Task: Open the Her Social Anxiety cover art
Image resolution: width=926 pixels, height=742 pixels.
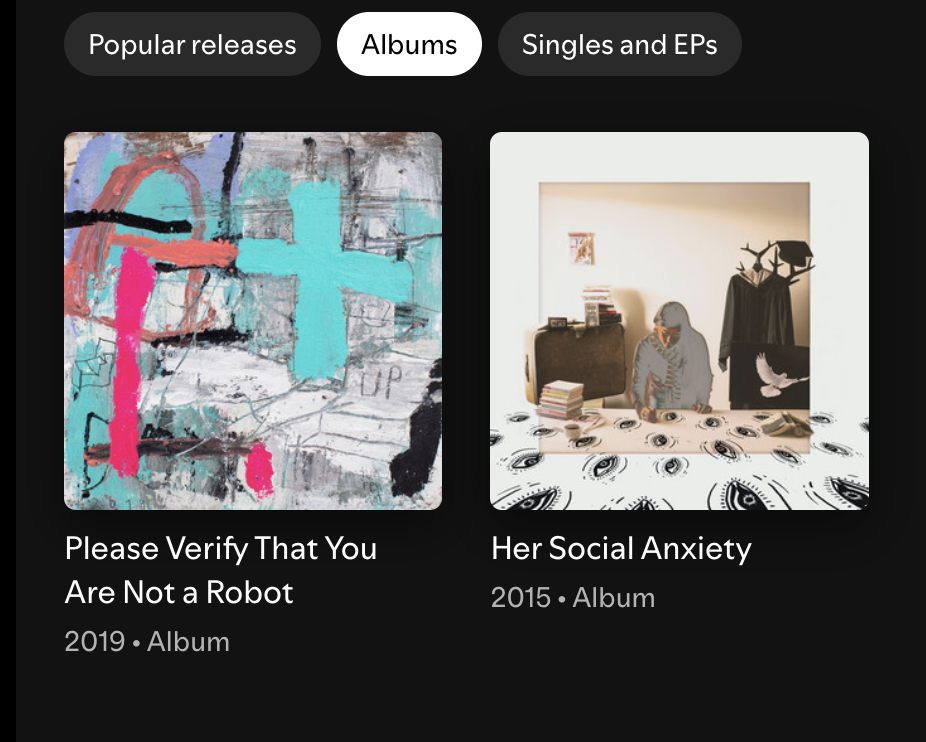Action: click(x=679, y=321)
